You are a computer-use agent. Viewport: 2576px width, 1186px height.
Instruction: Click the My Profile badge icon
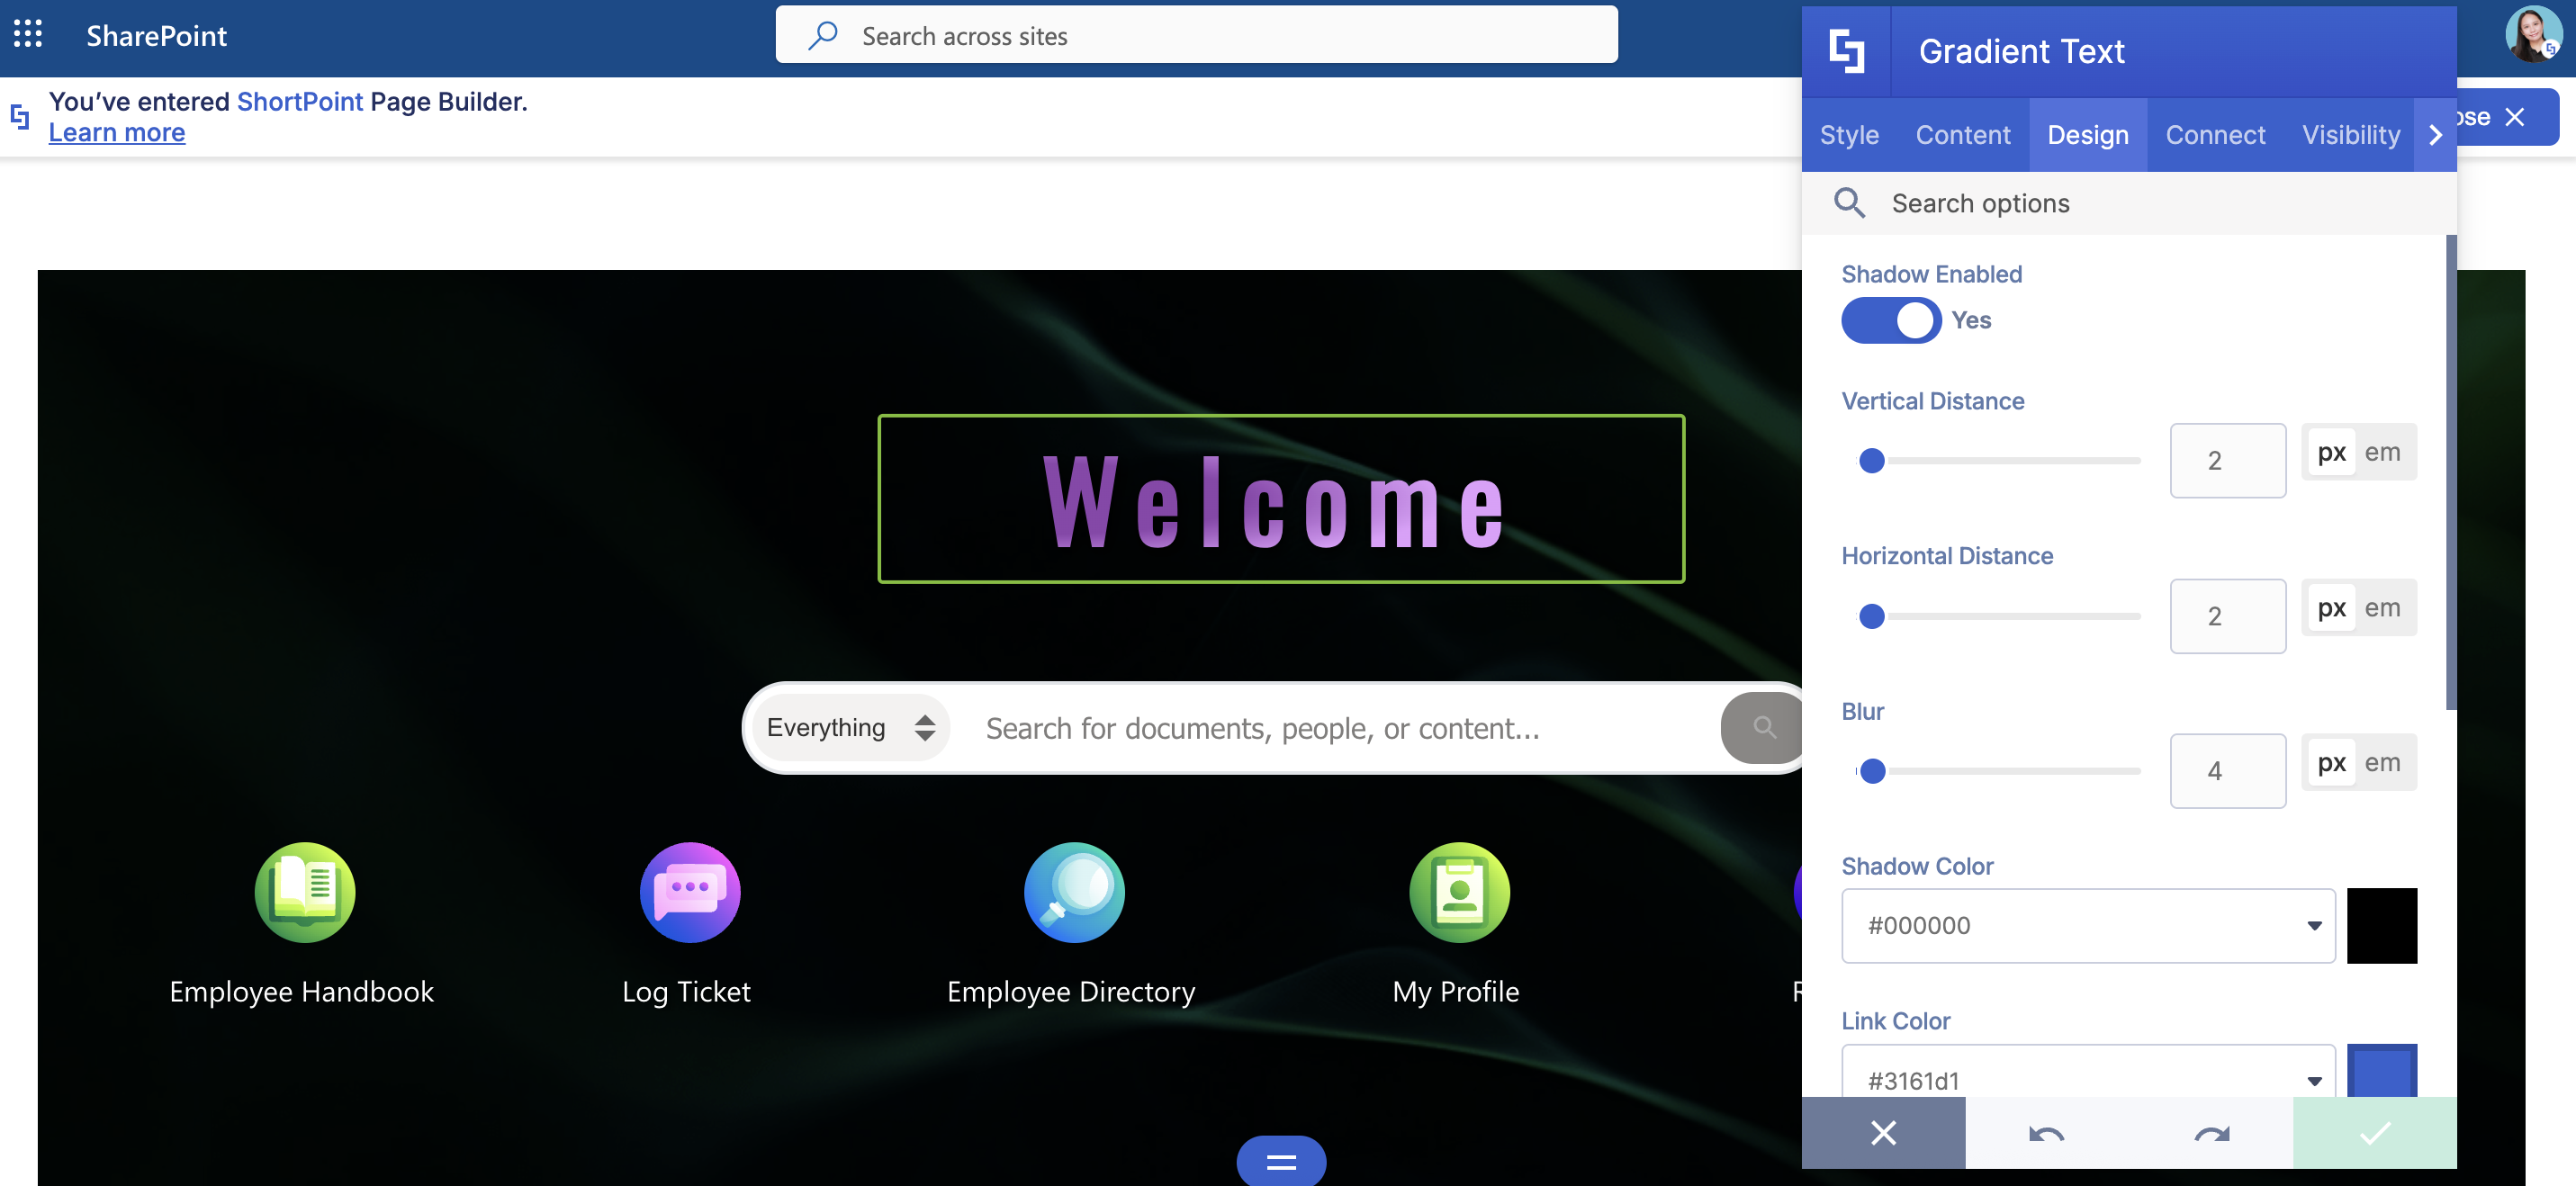pyautogui.click(x=1458, y=892)
